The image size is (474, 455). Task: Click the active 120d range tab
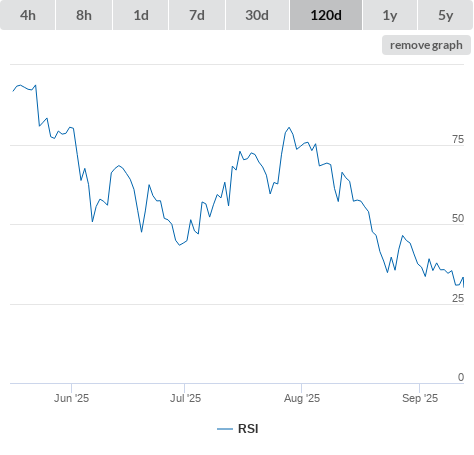coord(326,15)
